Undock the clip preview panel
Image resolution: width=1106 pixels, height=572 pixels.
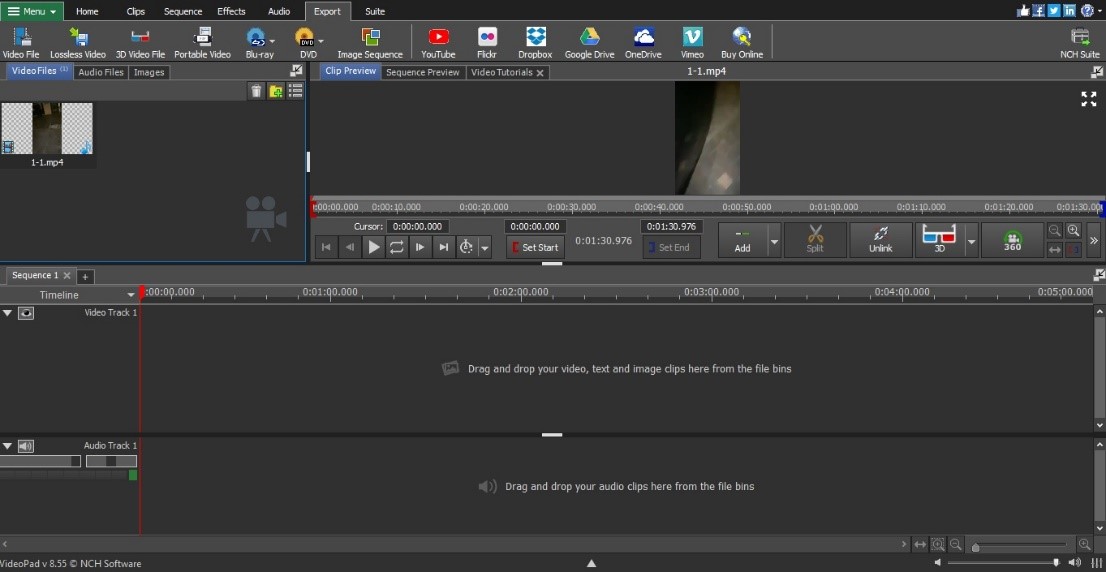(x=1097, y=72)
